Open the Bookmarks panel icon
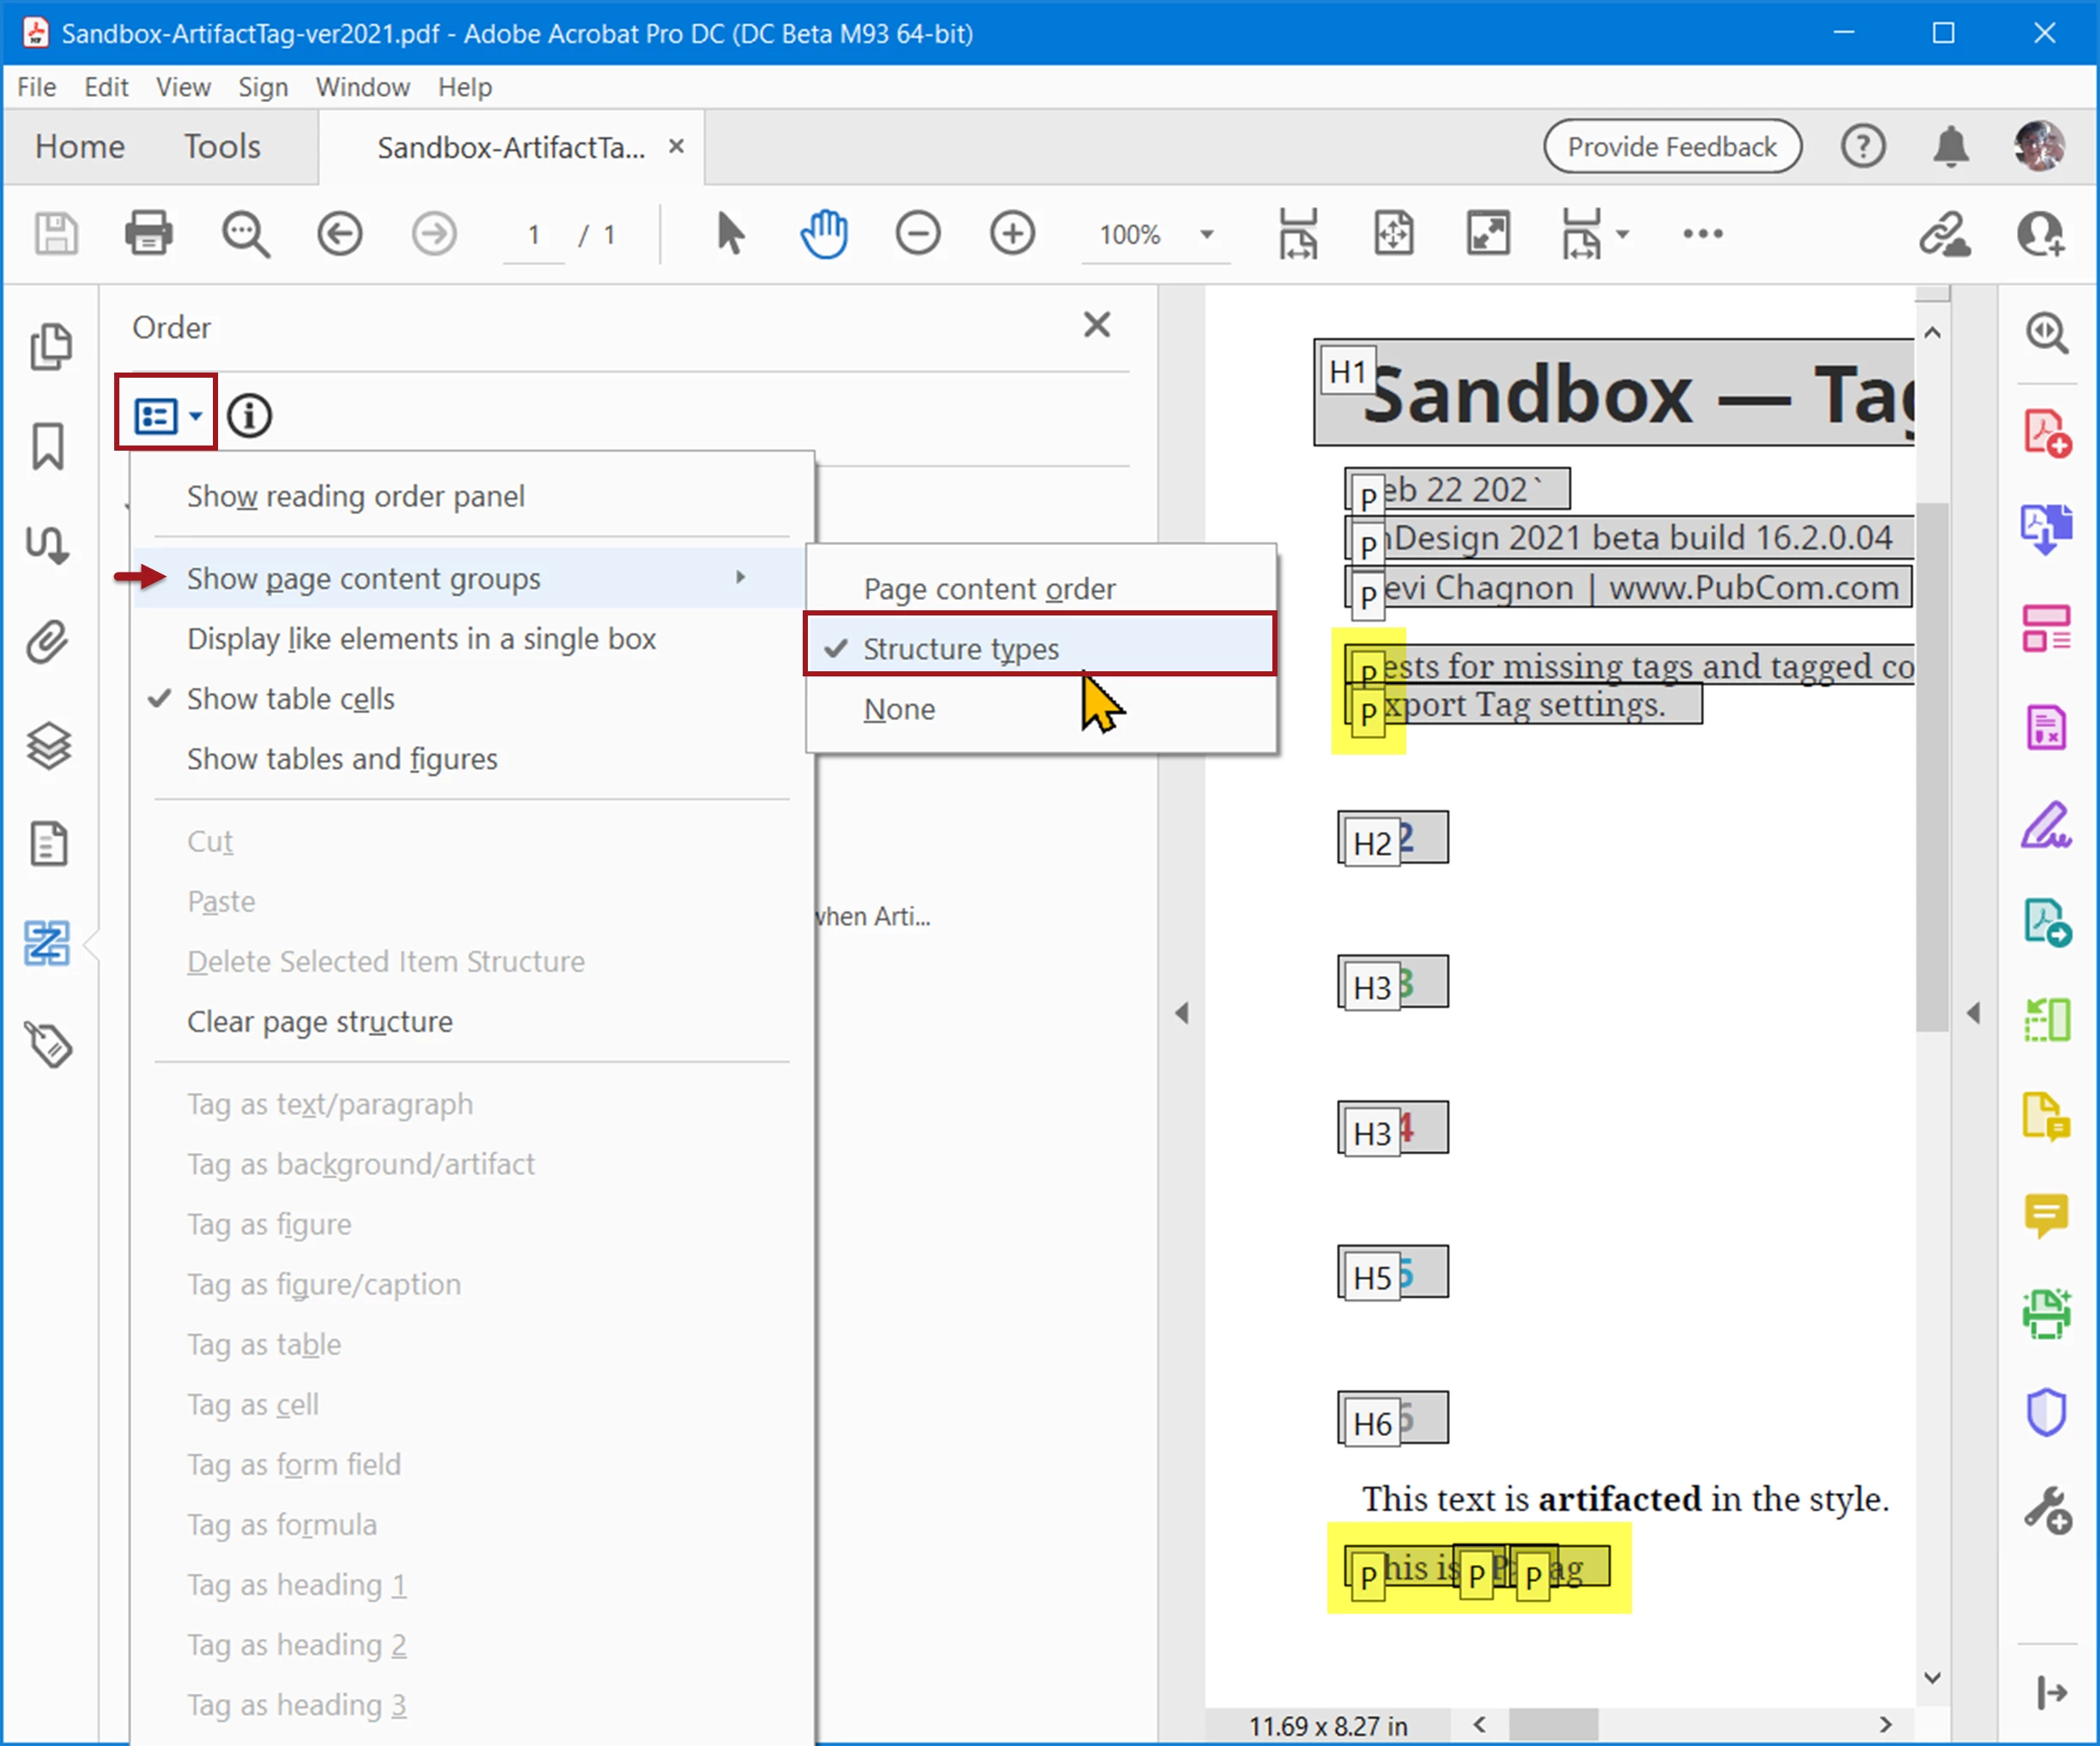 48,446
